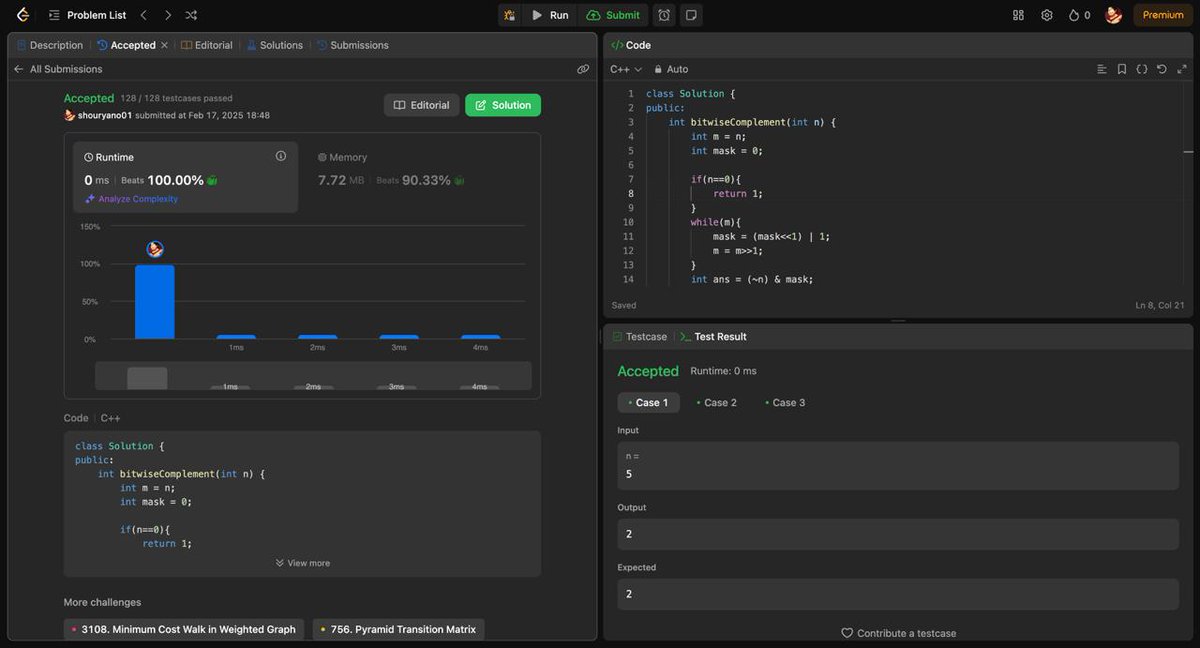Click the streak fire counter
Screen dimensions: 1200x648
tap(1079, 15)
